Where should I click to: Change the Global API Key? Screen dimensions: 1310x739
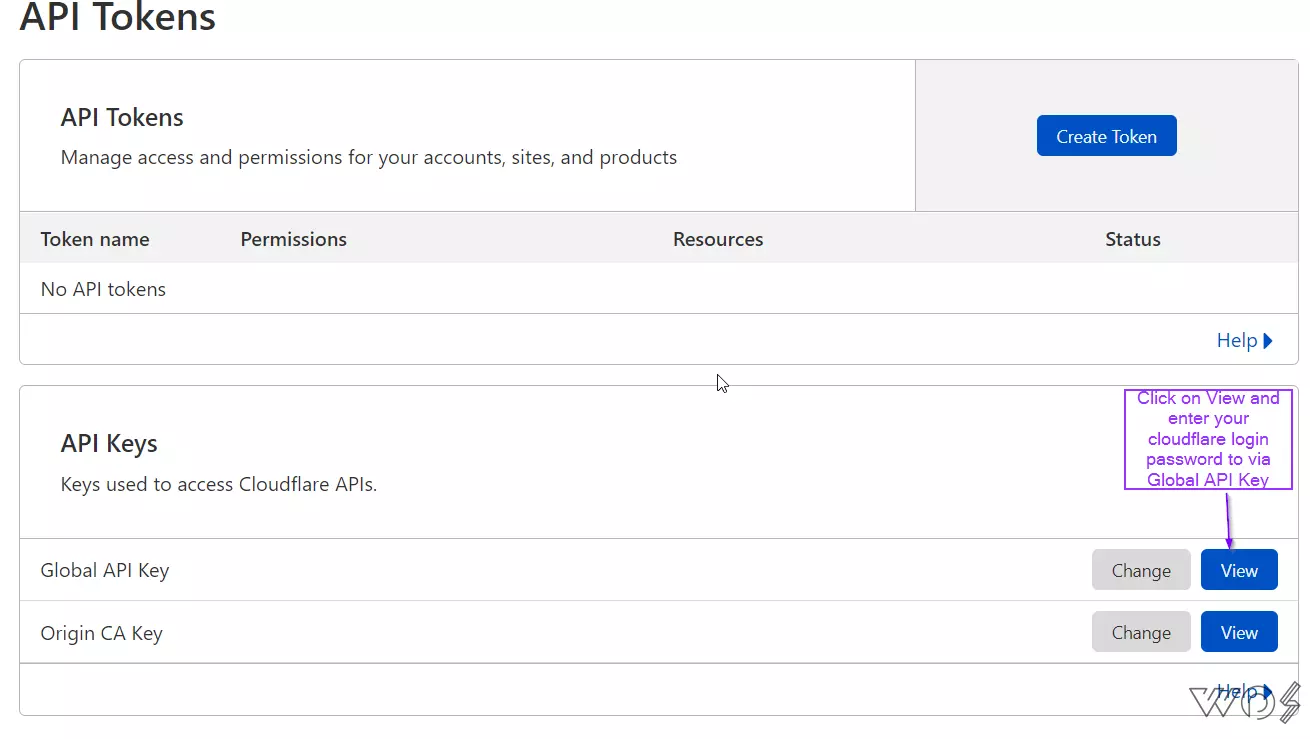click(1141, 570)
